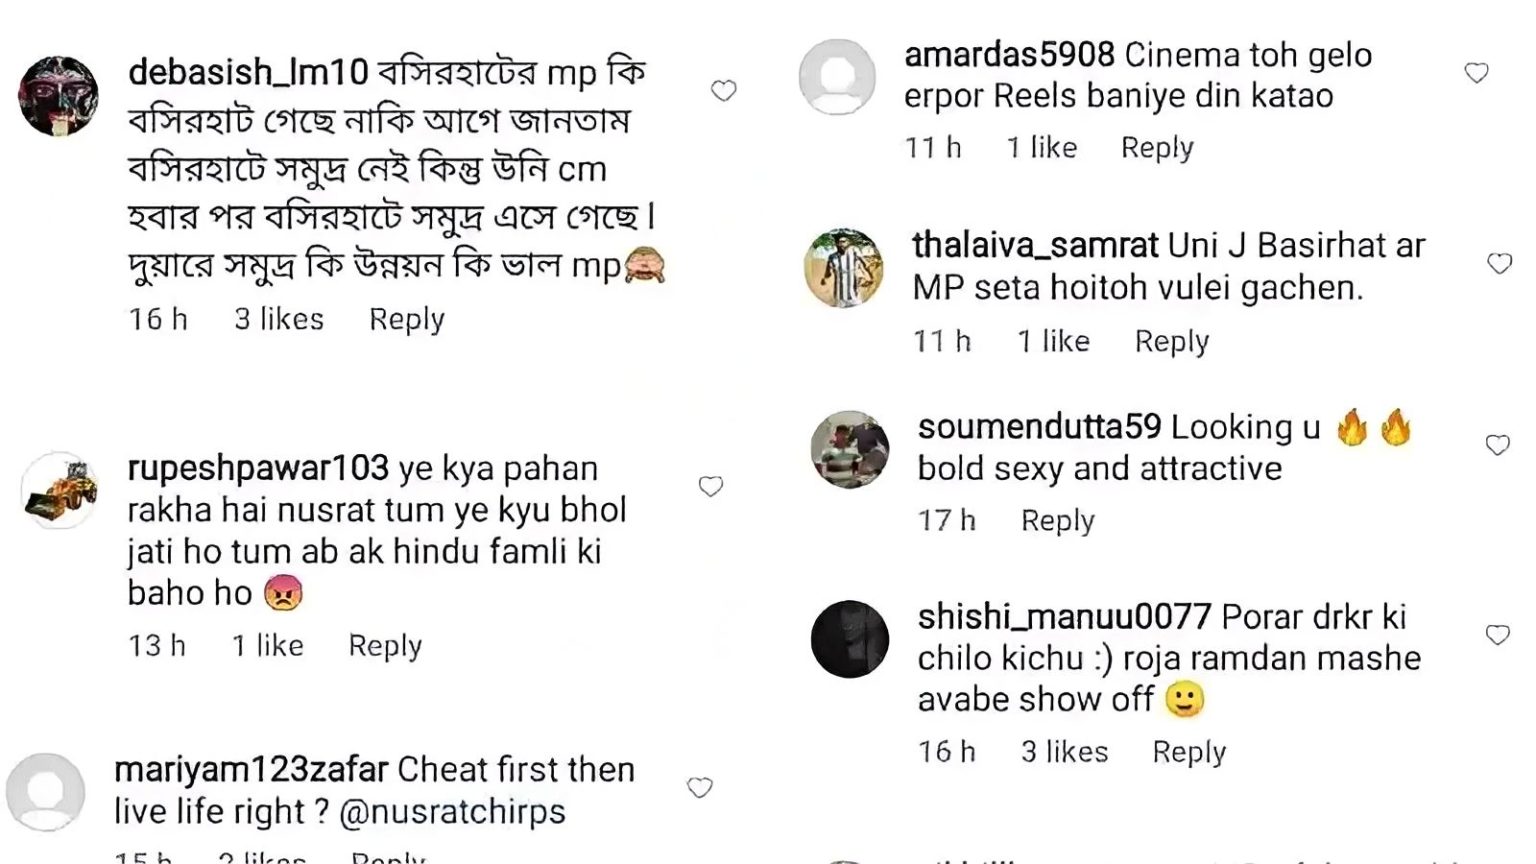This screenshot has height=864, width=1536.
Task: Reply to amardas5908's comment
Action: pos(1157,148)
